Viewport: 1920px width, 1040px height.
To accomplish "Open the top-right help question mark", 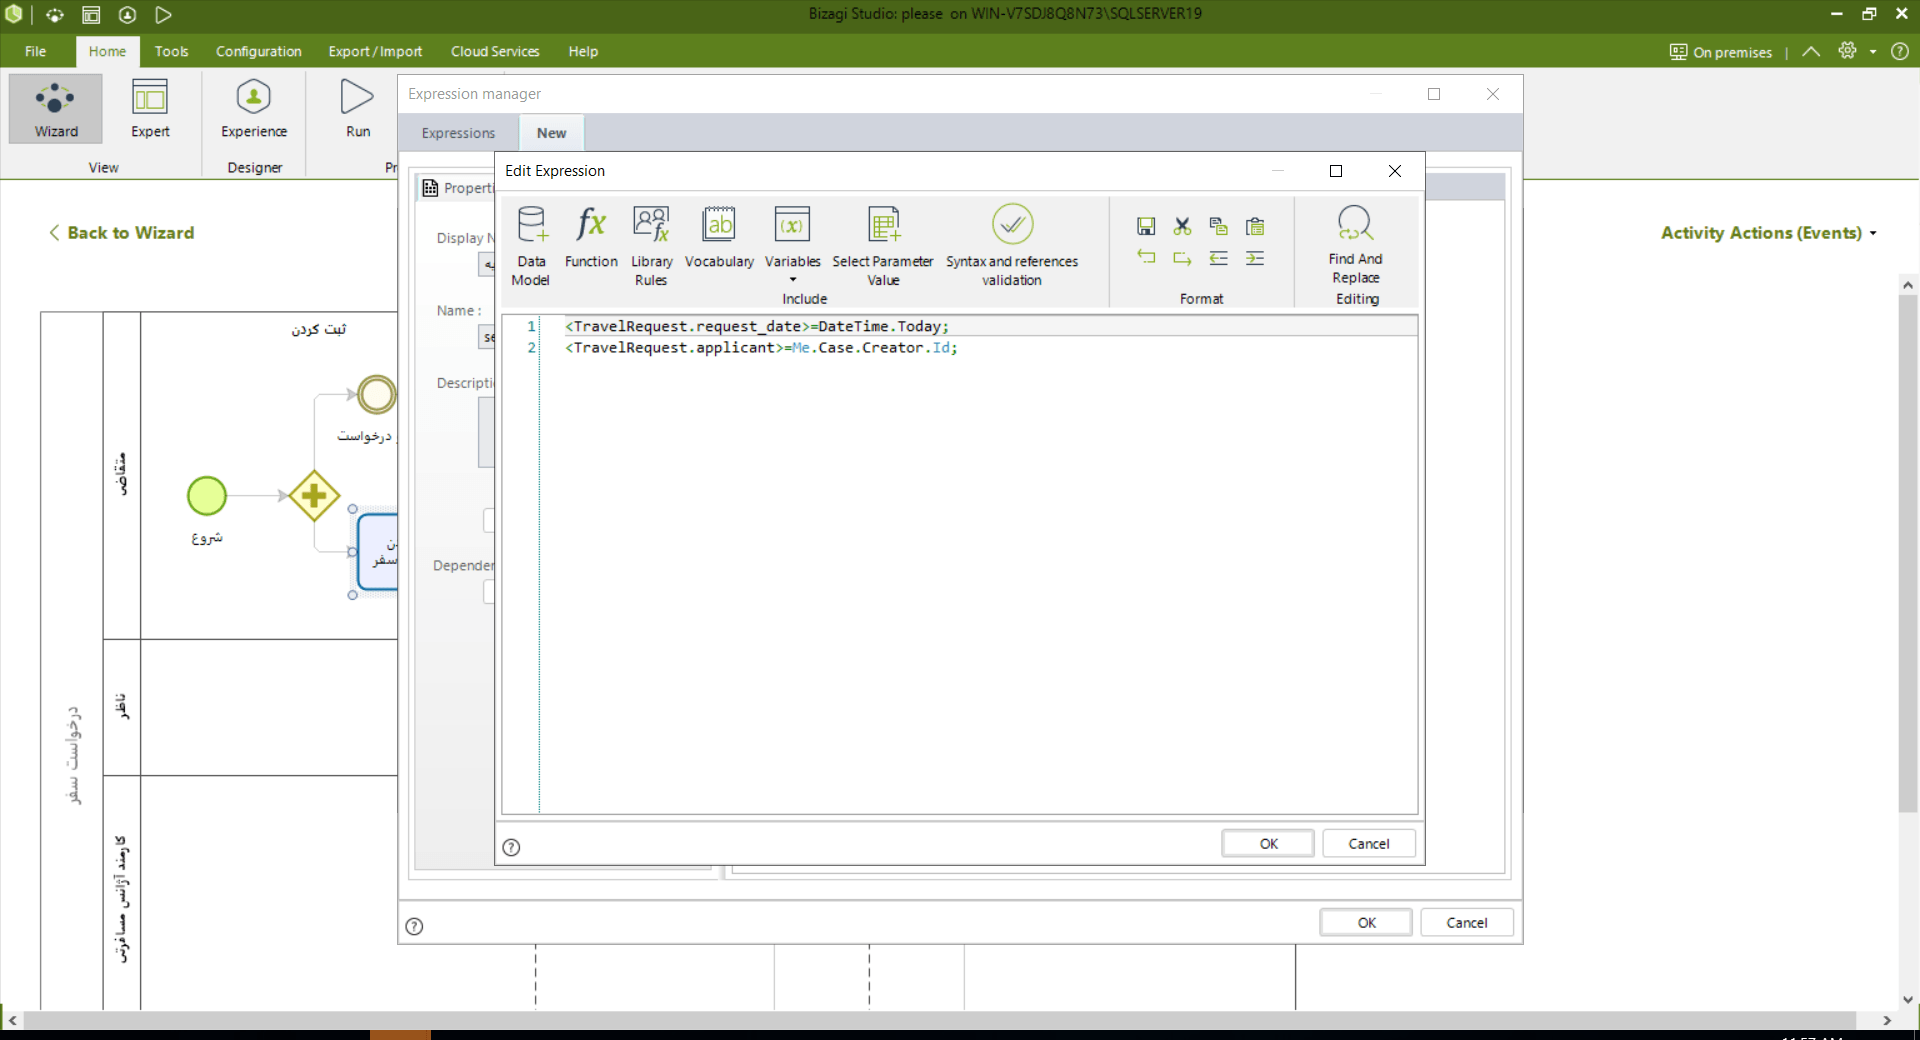I will 1900,51.
